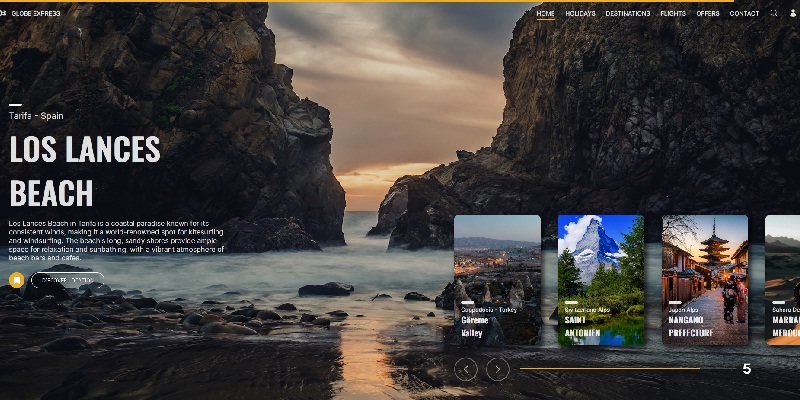Screen dimensions: 800x400
Task: Advance to next slide arrow
Action: (497, 369)
